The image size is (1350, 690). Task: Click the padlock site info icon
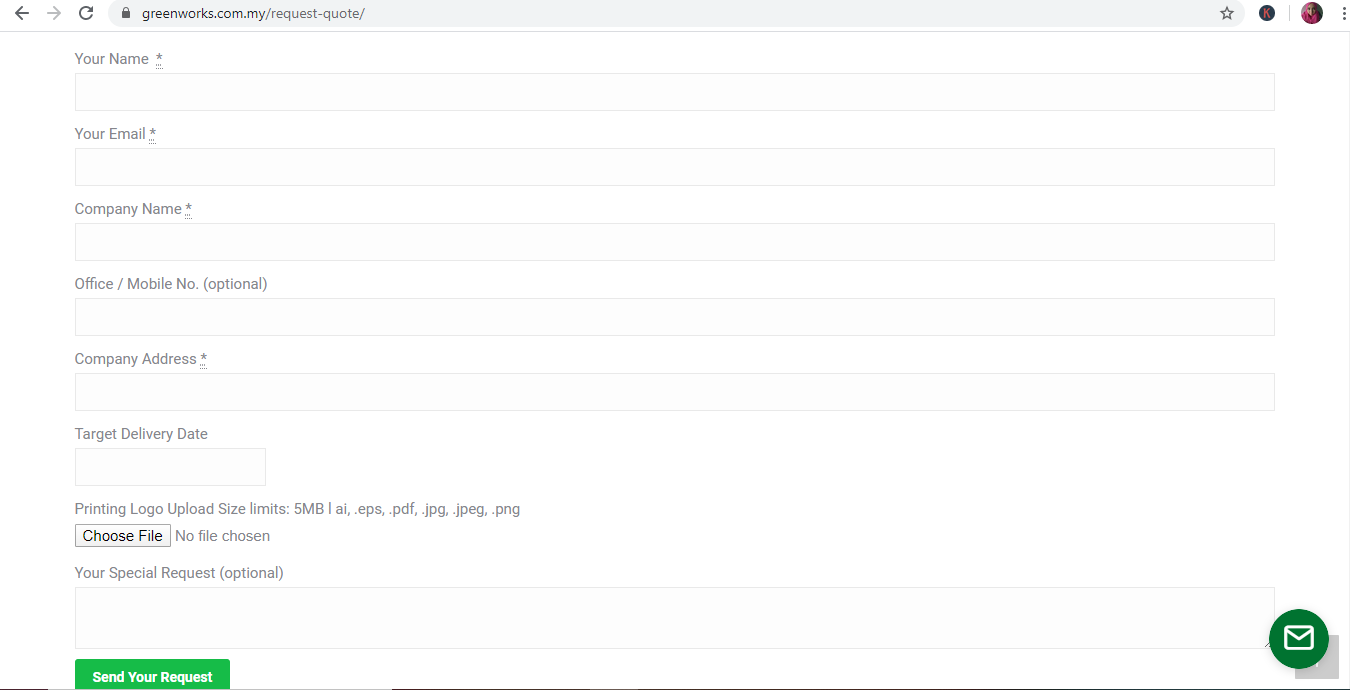(126, 14)
